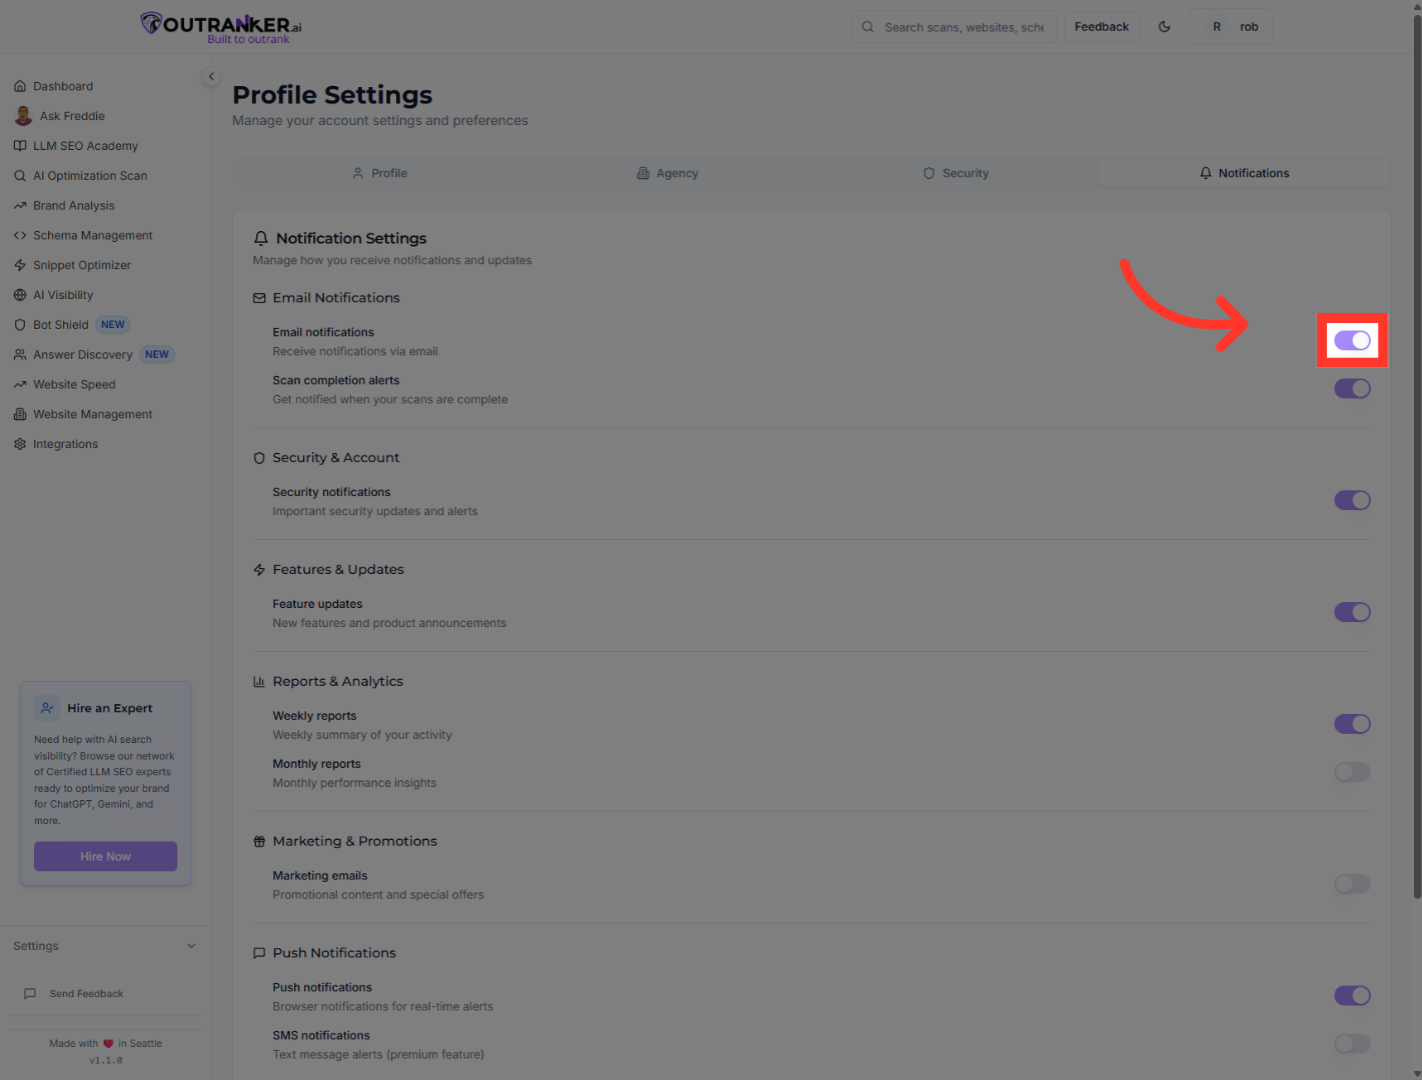Switch to the Security tab
This screenshot has width=1422, height=1080.
tap(955, 172)
